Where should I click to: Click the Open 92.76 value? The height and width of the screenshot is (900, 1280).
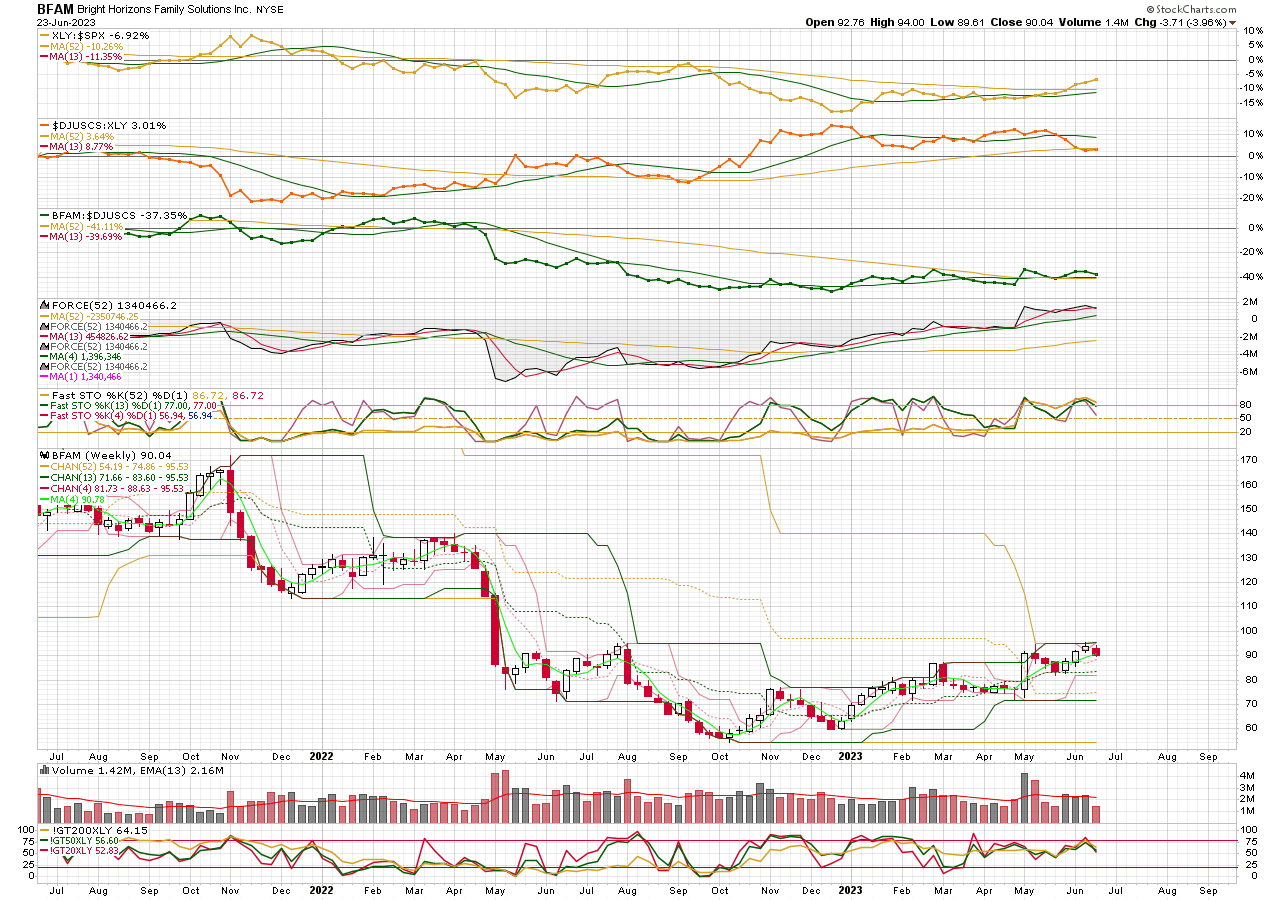click(834, 22)
